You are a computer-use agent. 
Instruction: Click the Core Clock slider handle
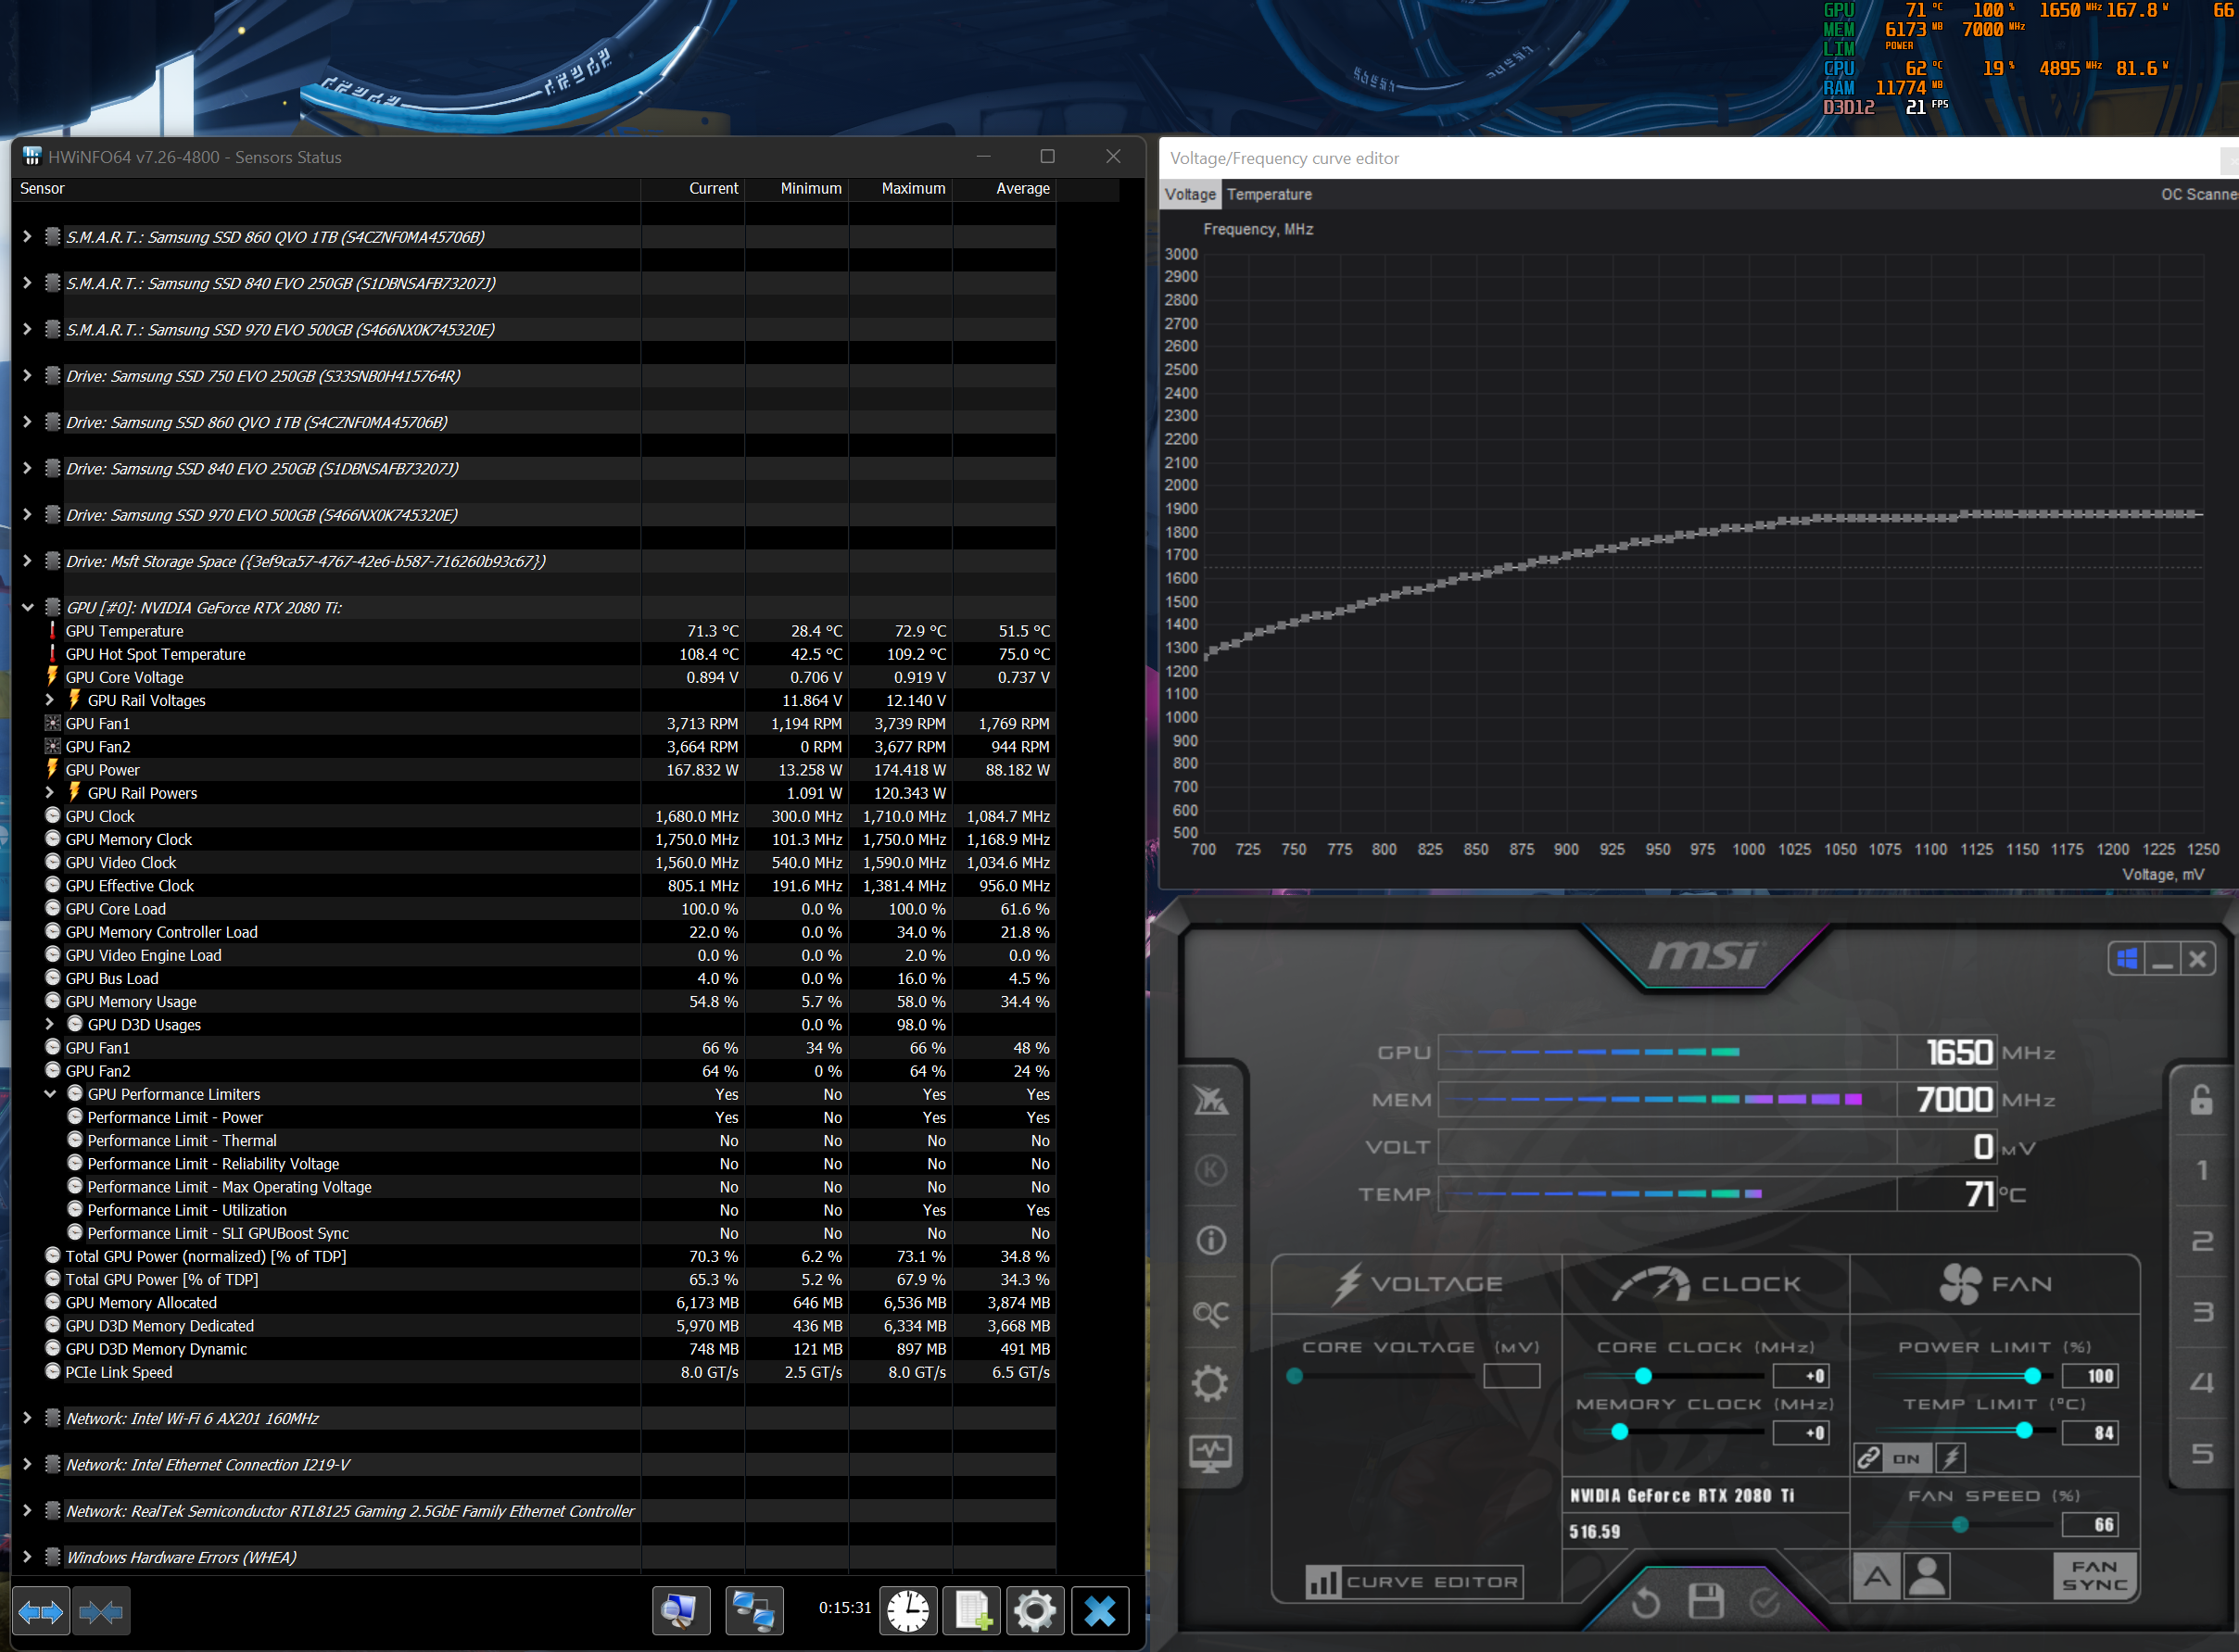(1642, 1376)
